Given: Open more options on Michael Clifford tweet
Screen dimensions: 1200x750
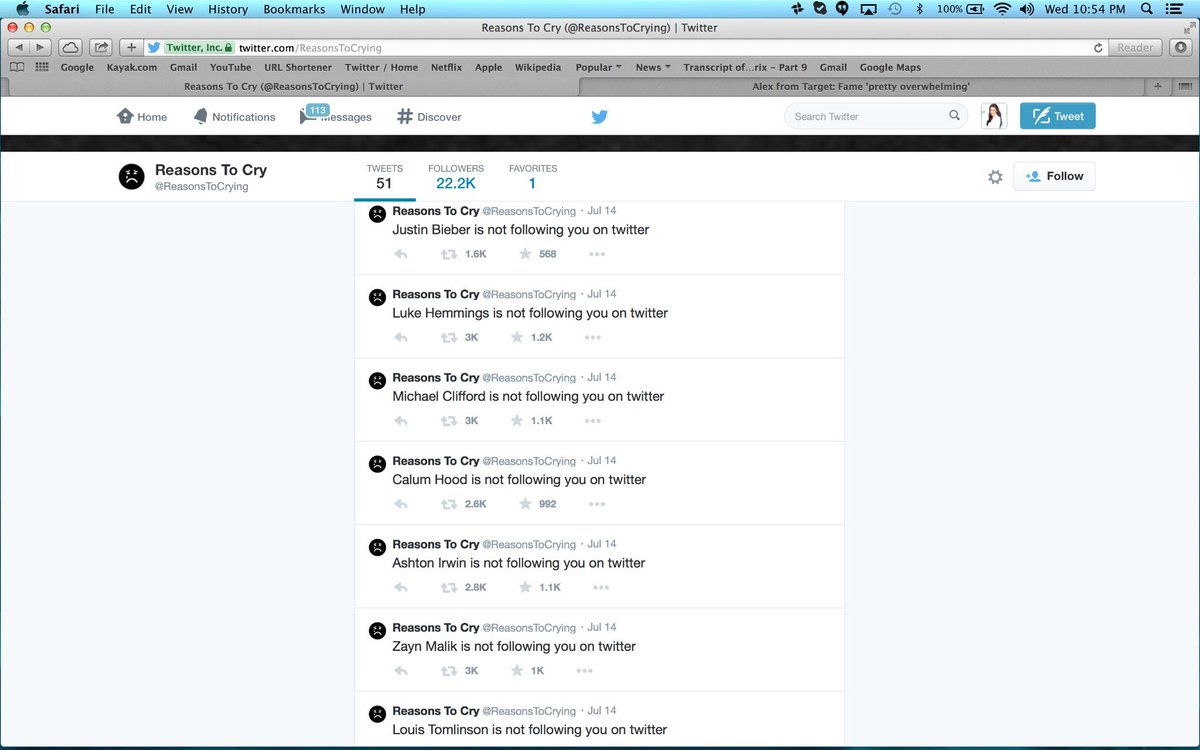Looking at the screenshot, I should click(x=593, y=421).
